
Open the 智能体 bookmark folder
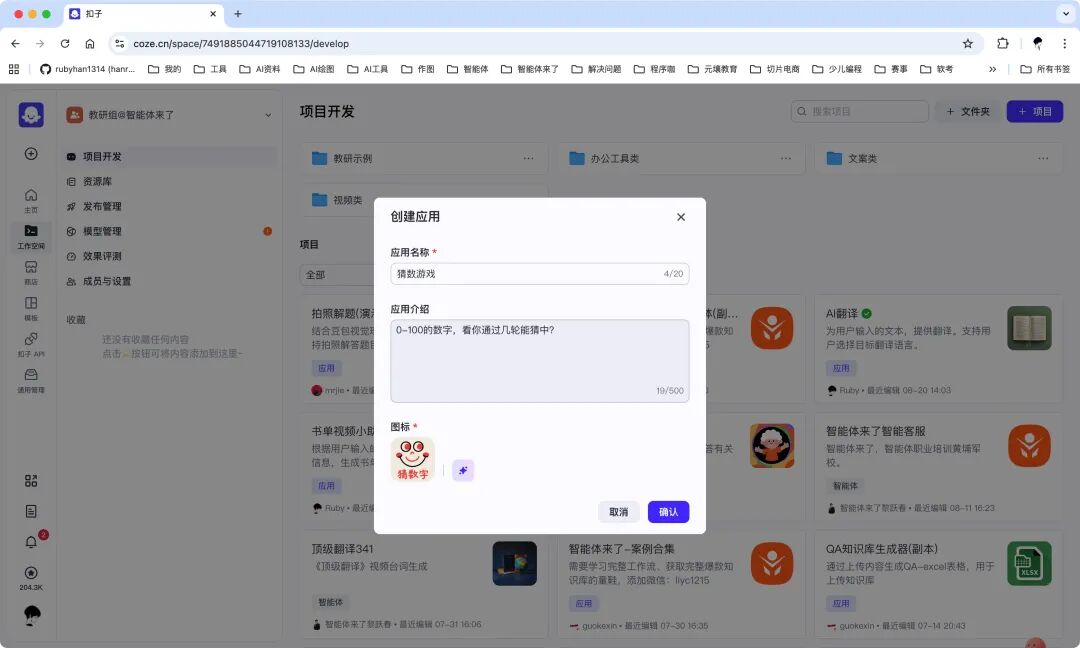coord(468,69)
